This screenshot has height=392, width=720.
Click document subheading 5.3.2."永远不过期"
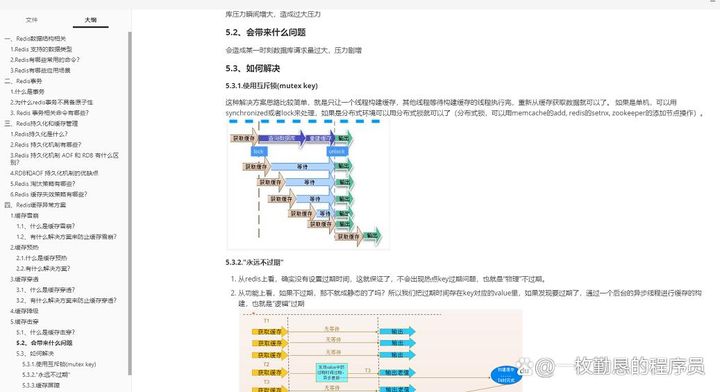[254, 263]
